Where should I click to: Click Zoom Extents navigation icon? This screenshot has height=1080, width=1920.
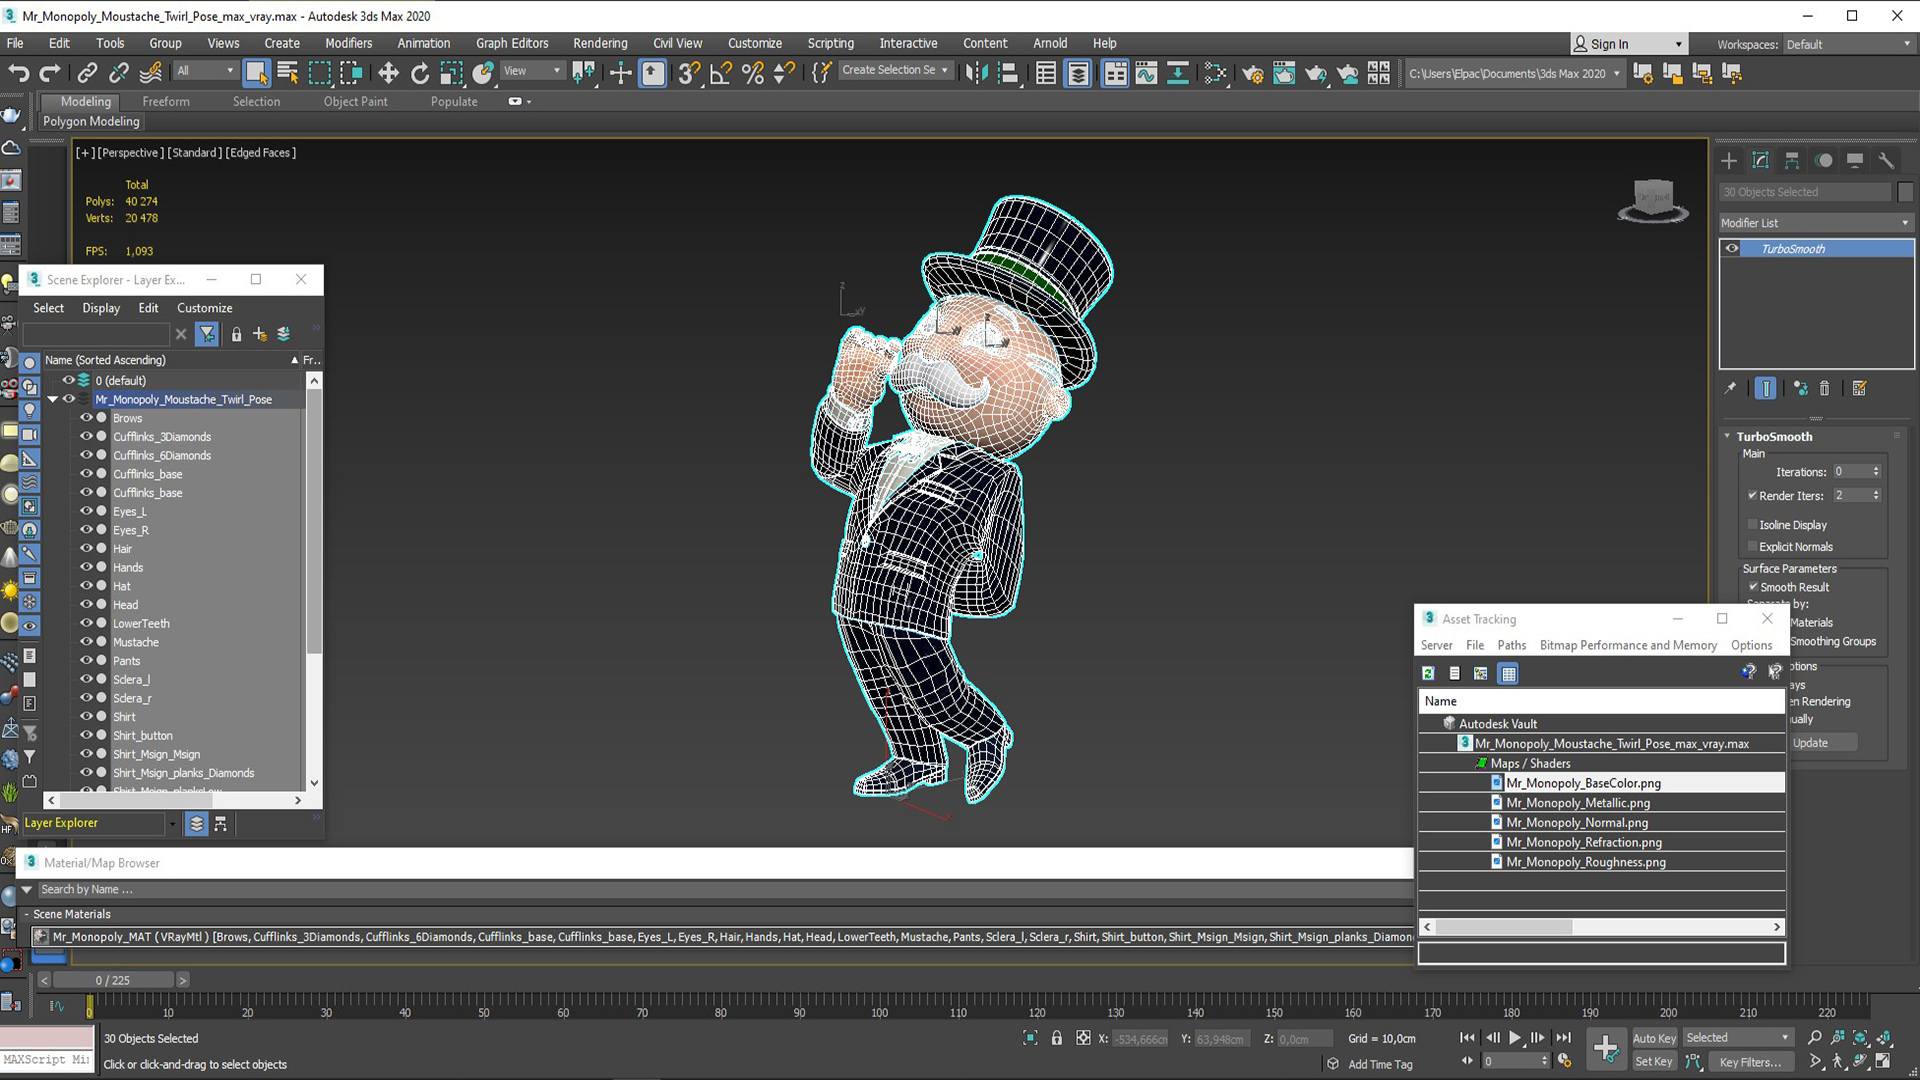[1860, 1038]
